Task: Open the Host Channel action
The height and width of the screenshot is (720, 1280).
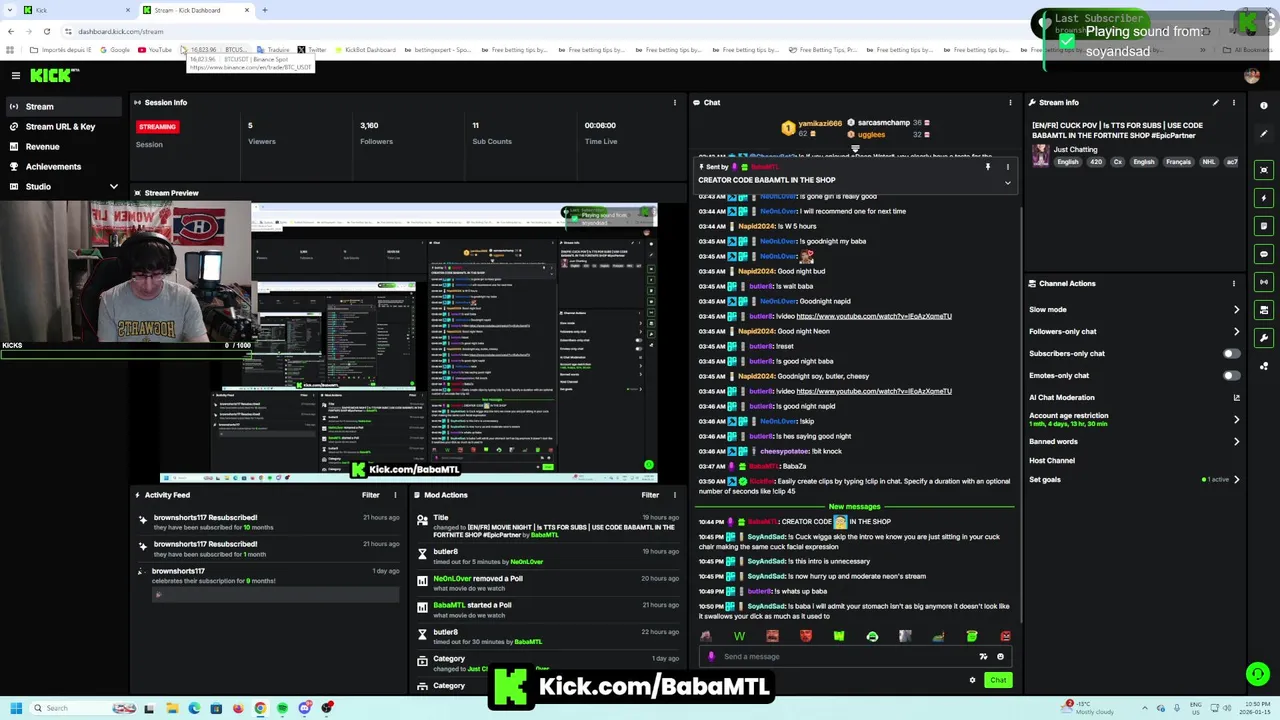Action: [1052, 460]
